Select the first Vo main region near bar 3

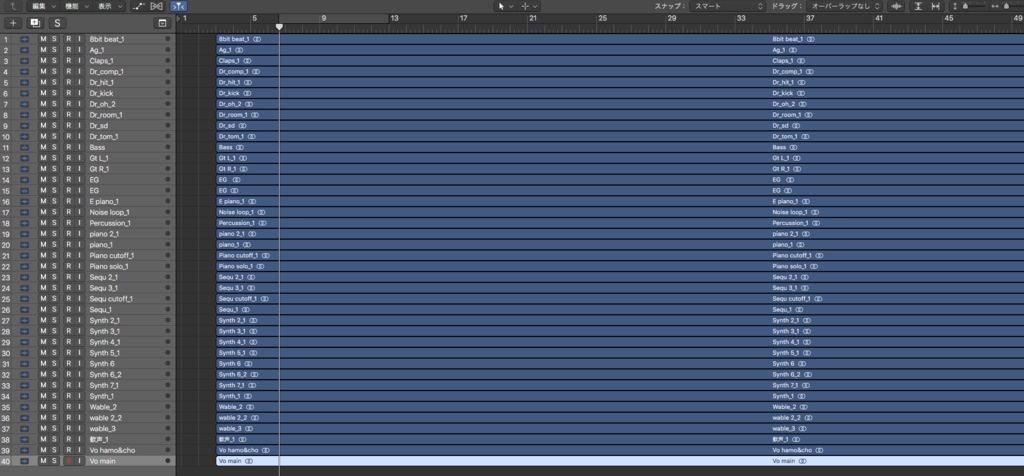[x=493, y=461]
